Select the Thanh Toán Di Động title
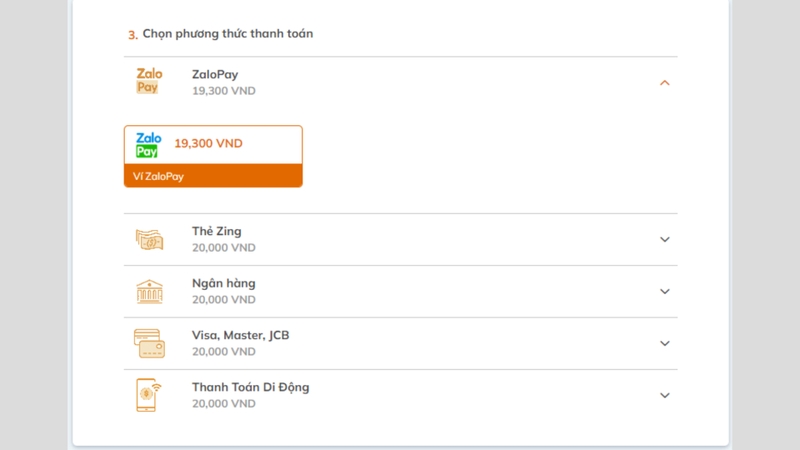 click(x=251, y=387)
